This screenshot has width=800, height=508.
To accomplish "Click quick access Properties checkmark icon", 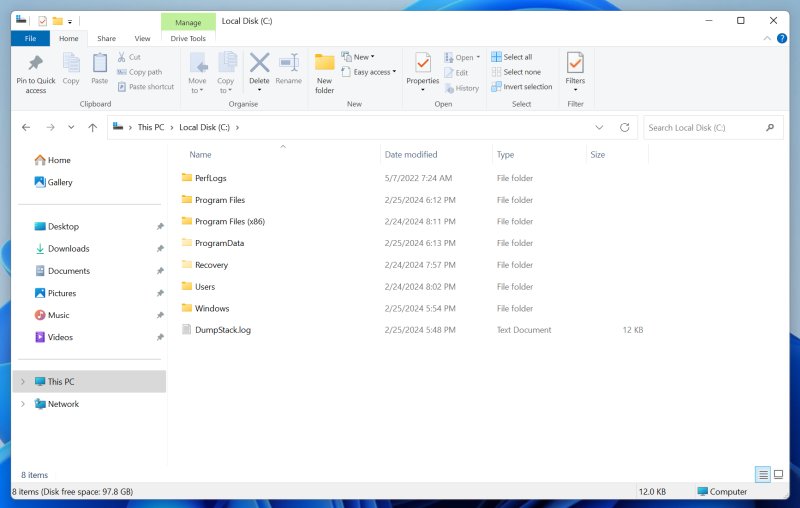I will pos(42,21).
